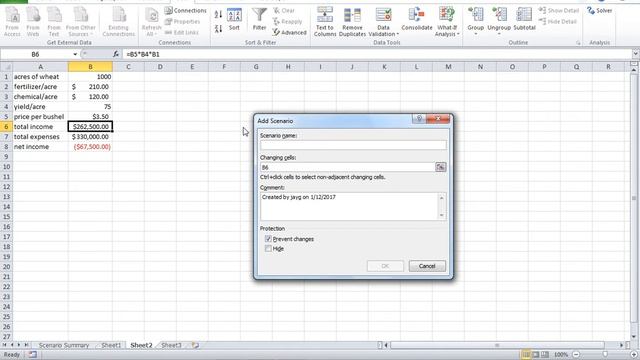Select the 'acres of wheat' cell
640x360 pixels.
(x=40, y=77)
